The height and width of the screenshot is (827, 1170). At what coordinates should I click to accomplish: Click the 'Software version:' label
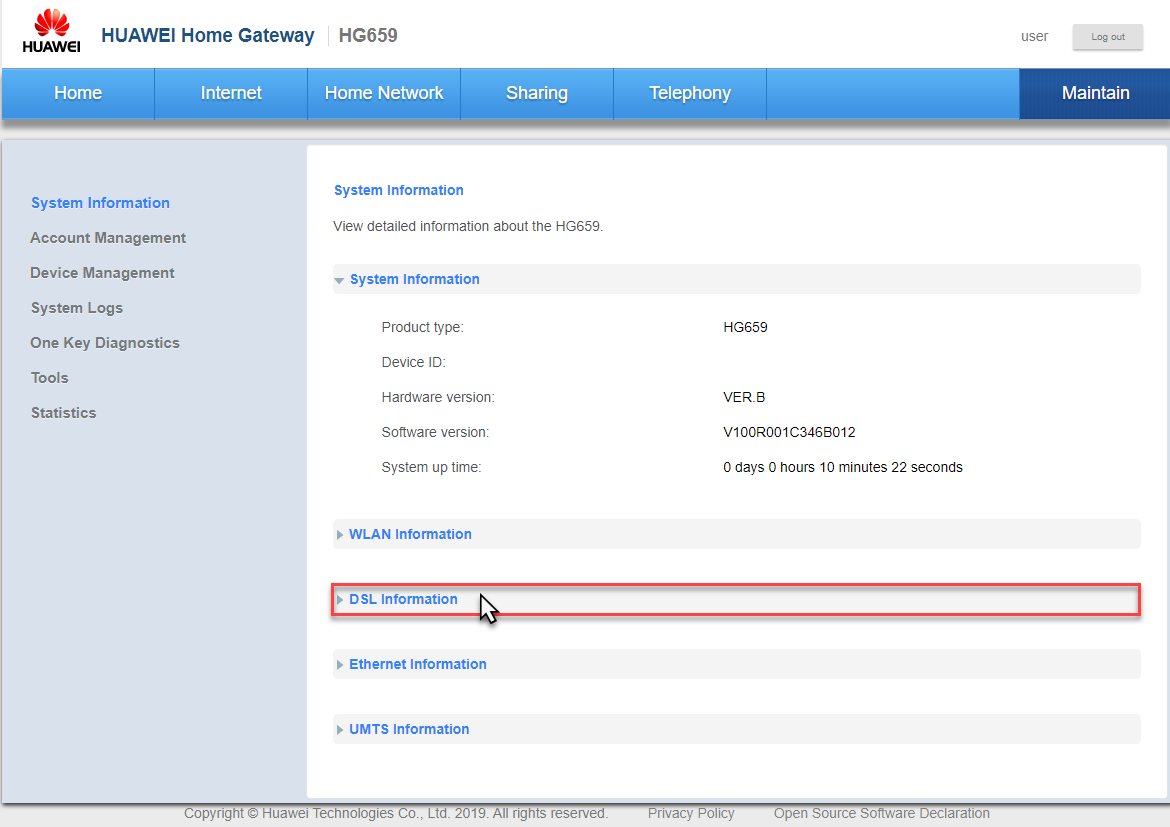[435, 432]
